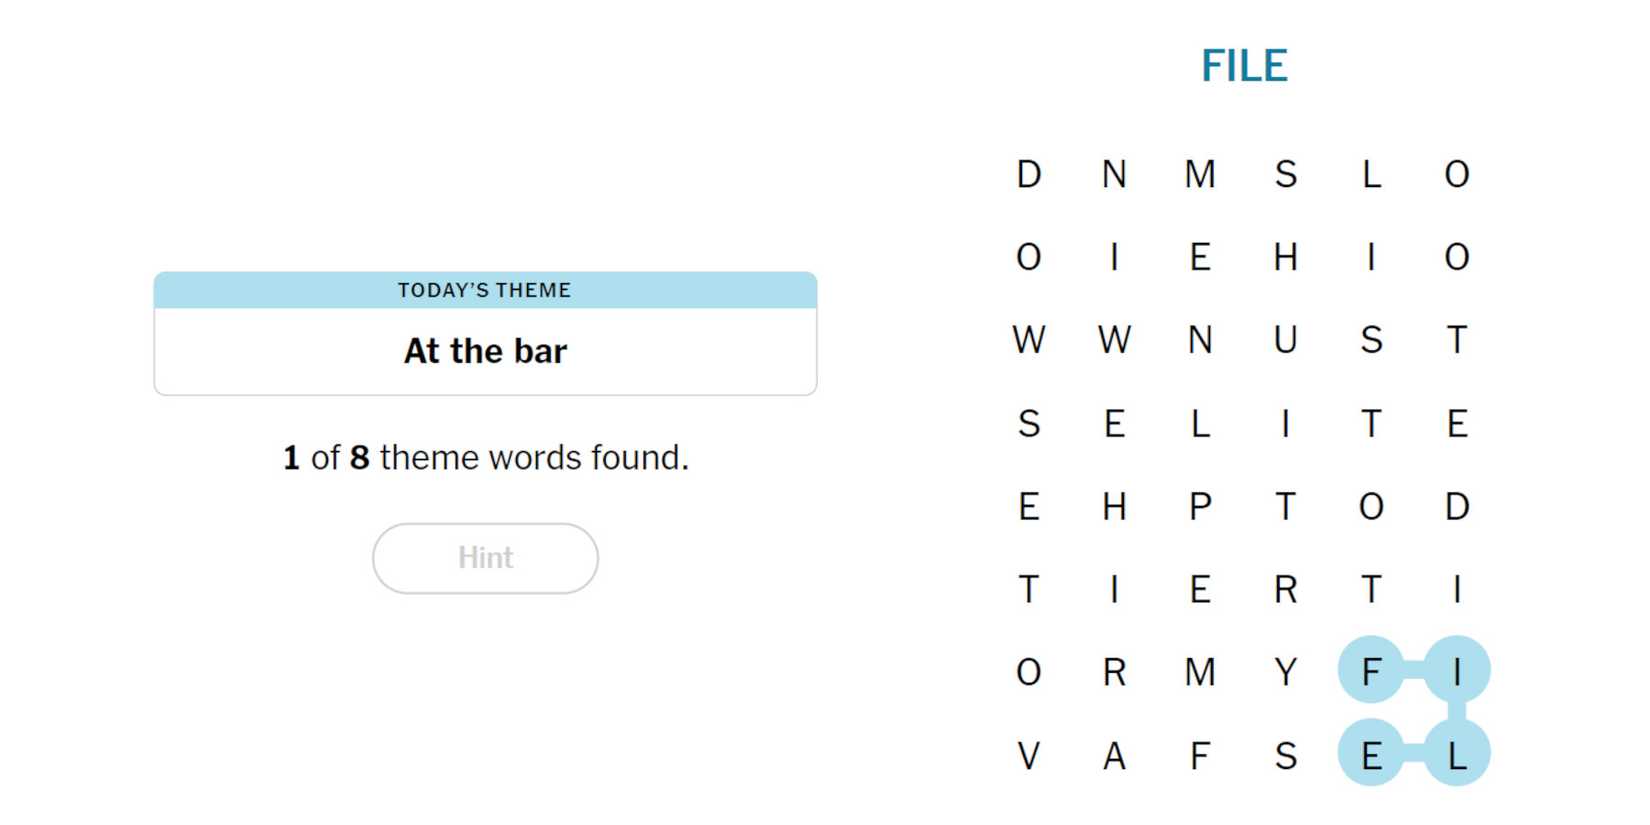Tap the letter P in the grid

pyautogui.click(x=1200, y=507)
